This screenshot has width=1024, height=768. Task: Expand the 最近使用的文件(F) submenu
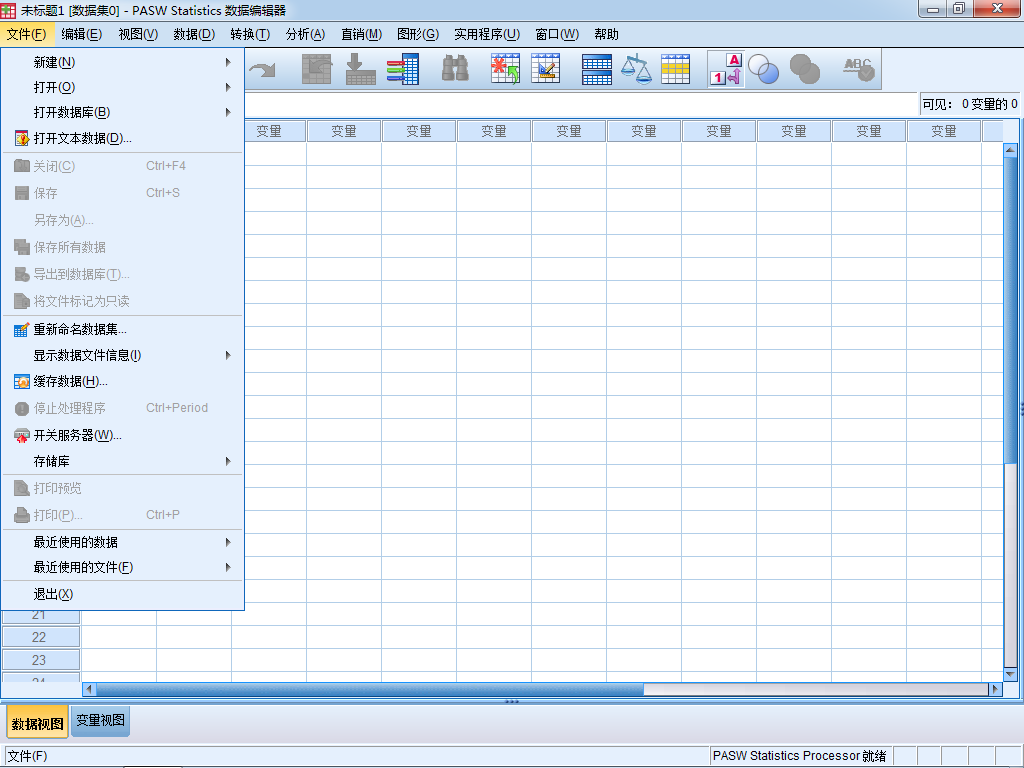point(123,567)
